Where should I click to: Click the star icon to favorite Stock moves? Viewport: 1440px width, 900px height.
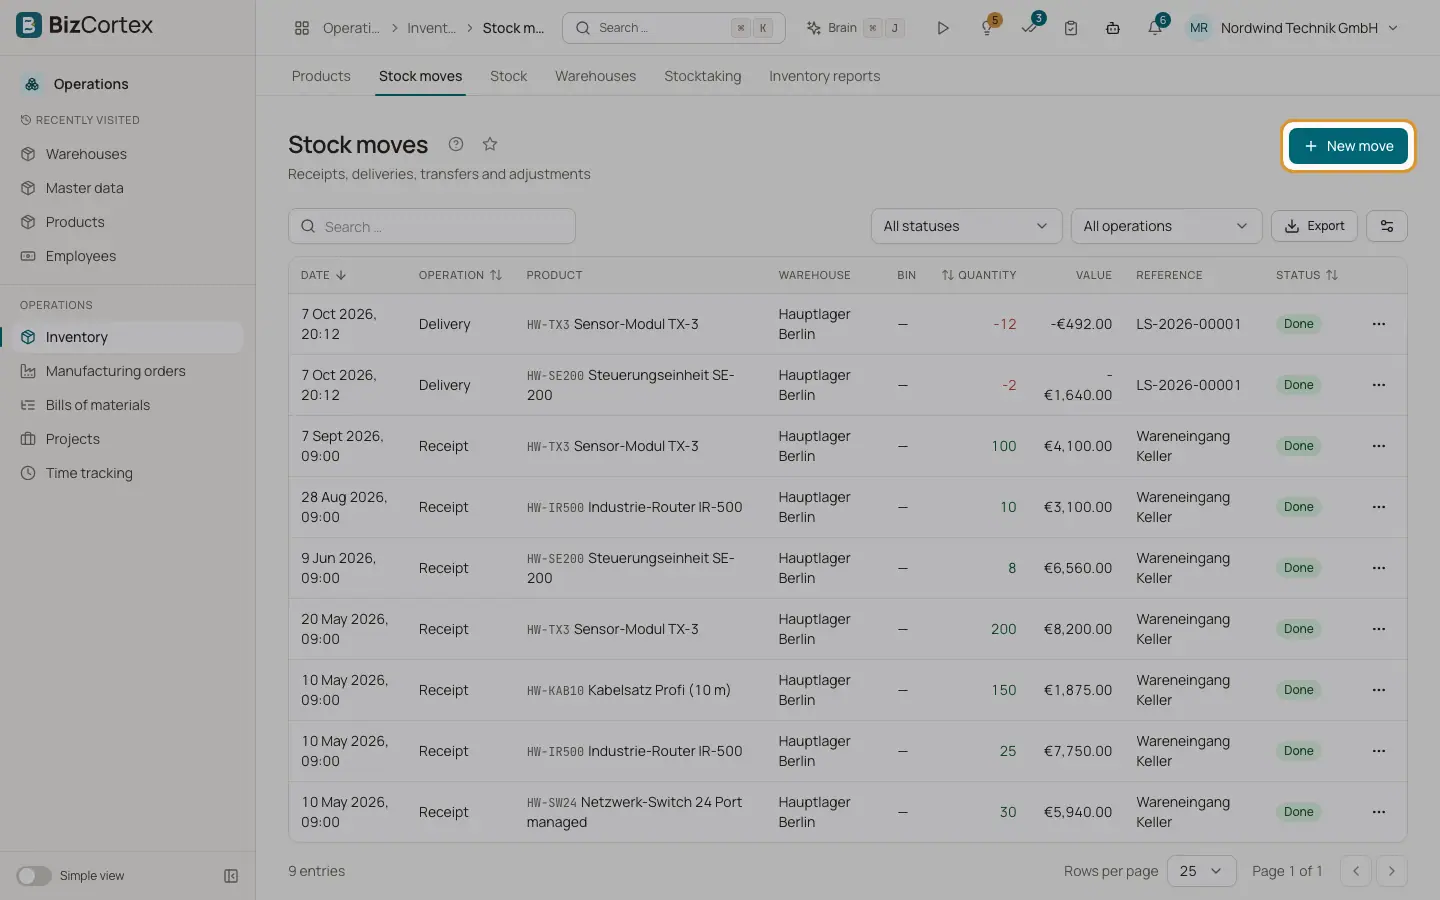pyautogui.click(x=490, y=144)
